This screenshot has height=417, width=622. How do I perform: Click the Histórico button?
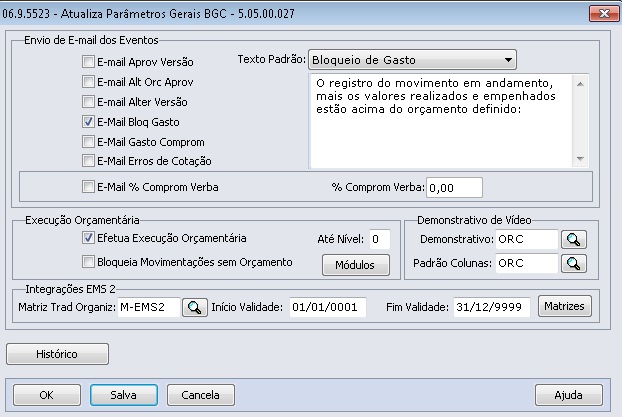tap(57, 354)
